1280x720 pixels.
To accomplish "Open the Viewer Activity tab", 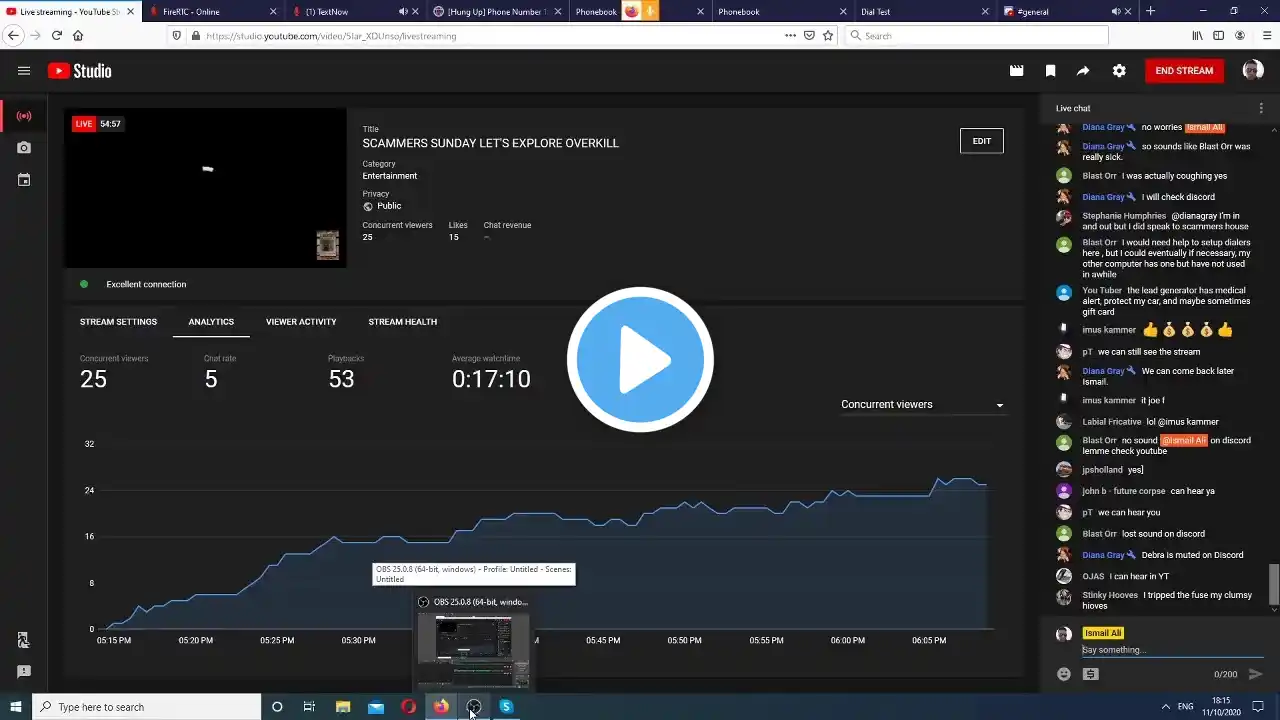I will (x=301, y=322).
